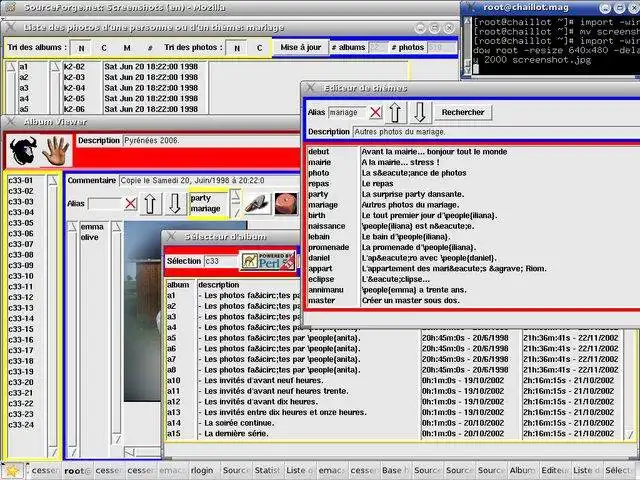Select N under Tri des photos
The width and height of the screenshot is (640, 480).
tap(237, 48)
